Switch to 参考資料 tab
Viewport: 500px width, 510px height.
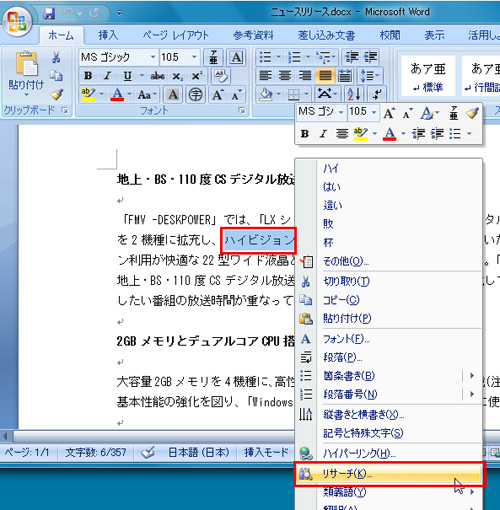click(253, 35)
